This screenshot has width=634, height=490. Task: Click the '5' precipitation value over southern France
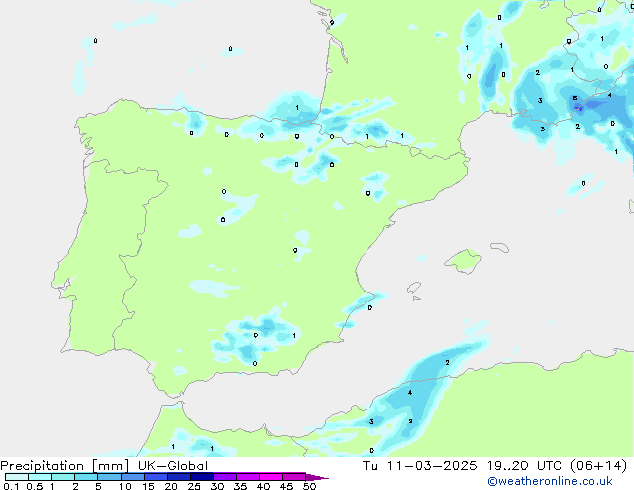pyautogui.click(x=575, y=98)
